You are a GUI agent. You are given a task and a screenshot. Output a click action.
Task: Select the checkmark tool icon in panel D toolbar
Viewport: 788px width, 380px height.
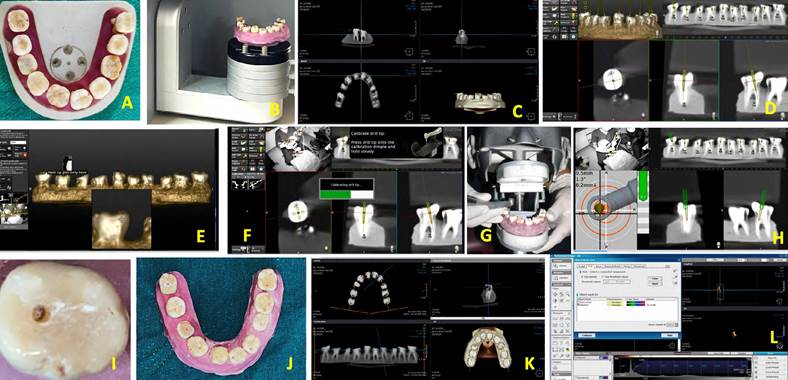(x=555, y=9)
